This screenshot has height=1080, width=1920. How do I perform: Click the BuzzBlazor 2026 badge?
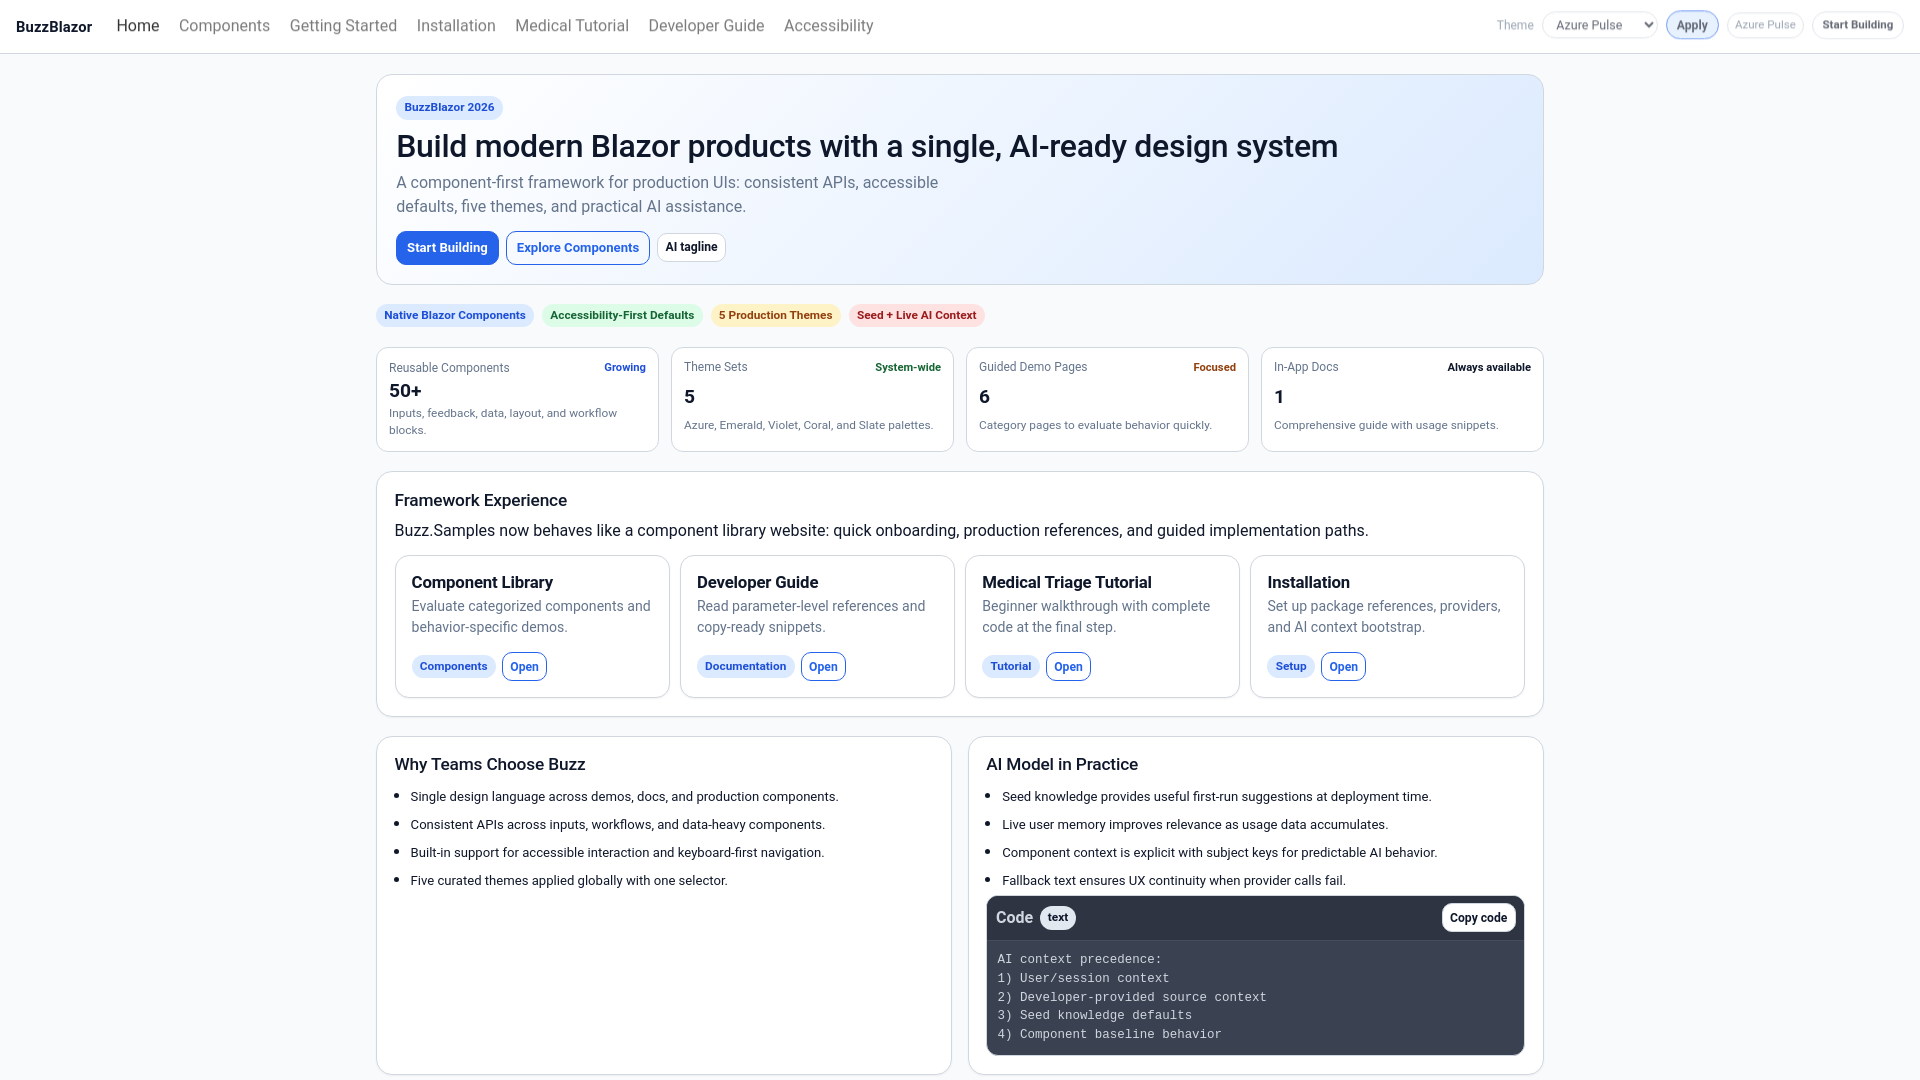point(449,107)
